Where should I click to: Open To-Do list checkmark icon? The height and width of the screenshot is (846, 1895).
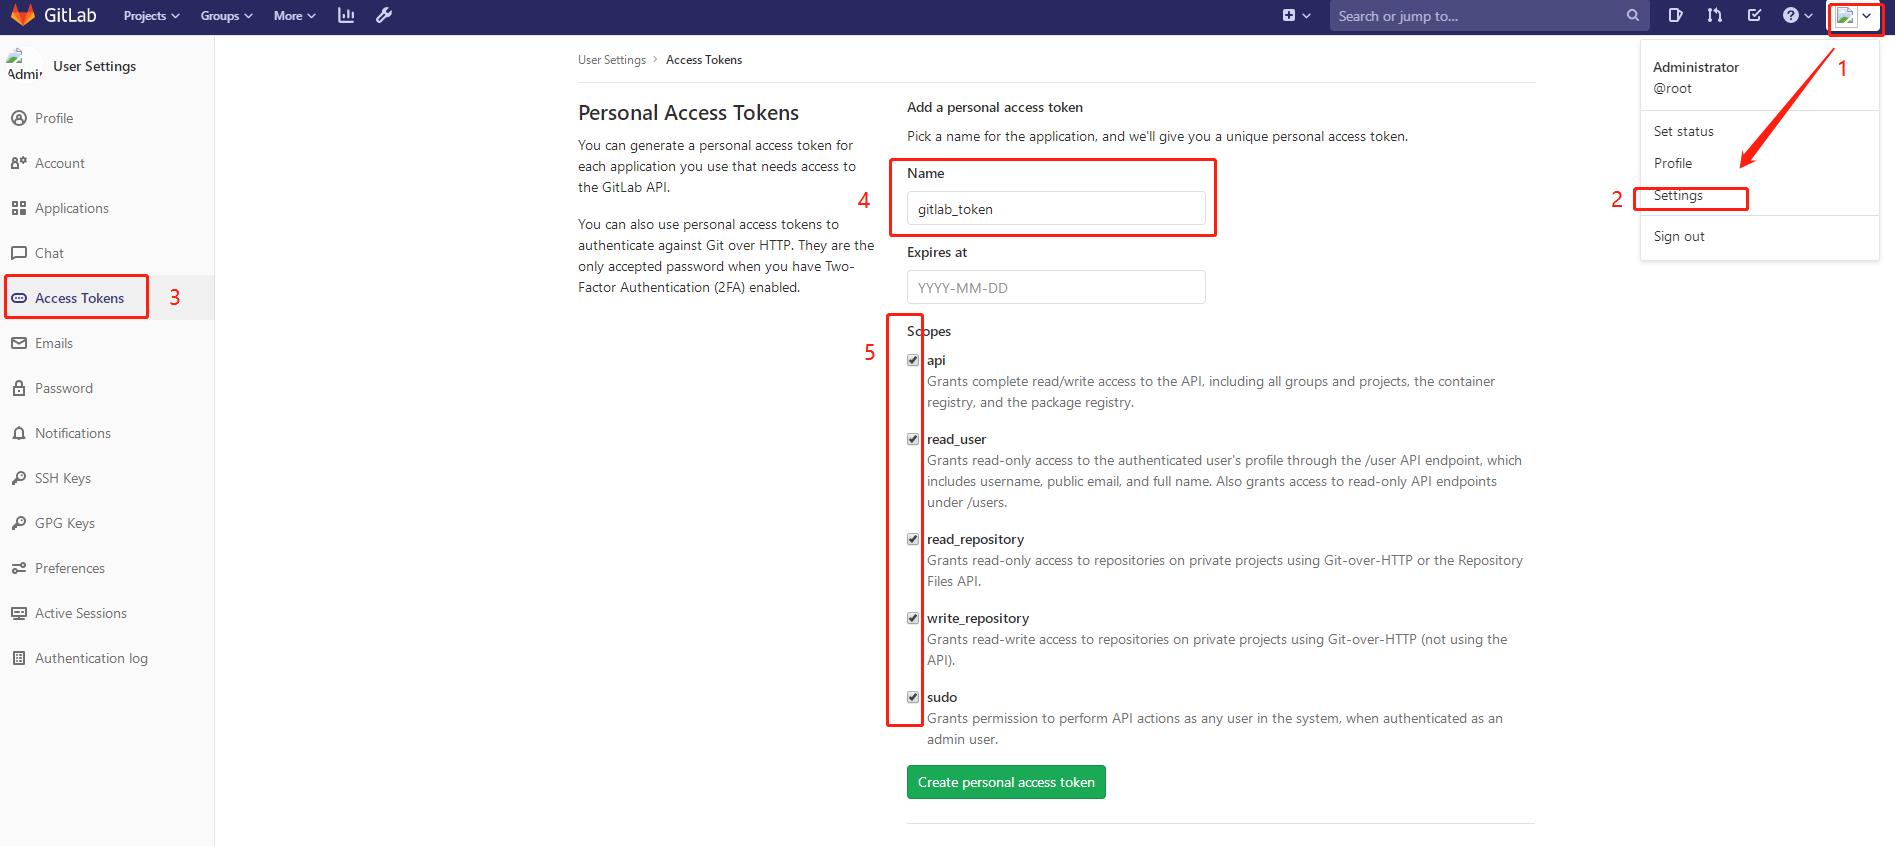(x=1754, y=15)
